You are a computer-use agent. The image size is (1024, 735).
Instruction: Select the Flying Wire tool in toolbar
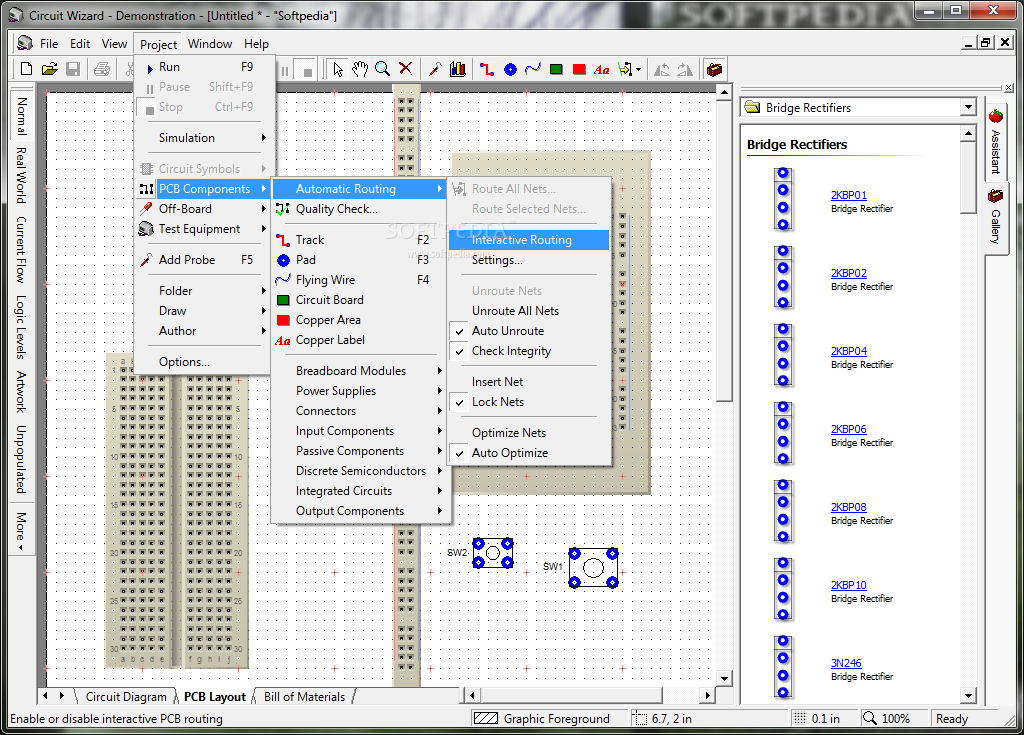point(533,69)
